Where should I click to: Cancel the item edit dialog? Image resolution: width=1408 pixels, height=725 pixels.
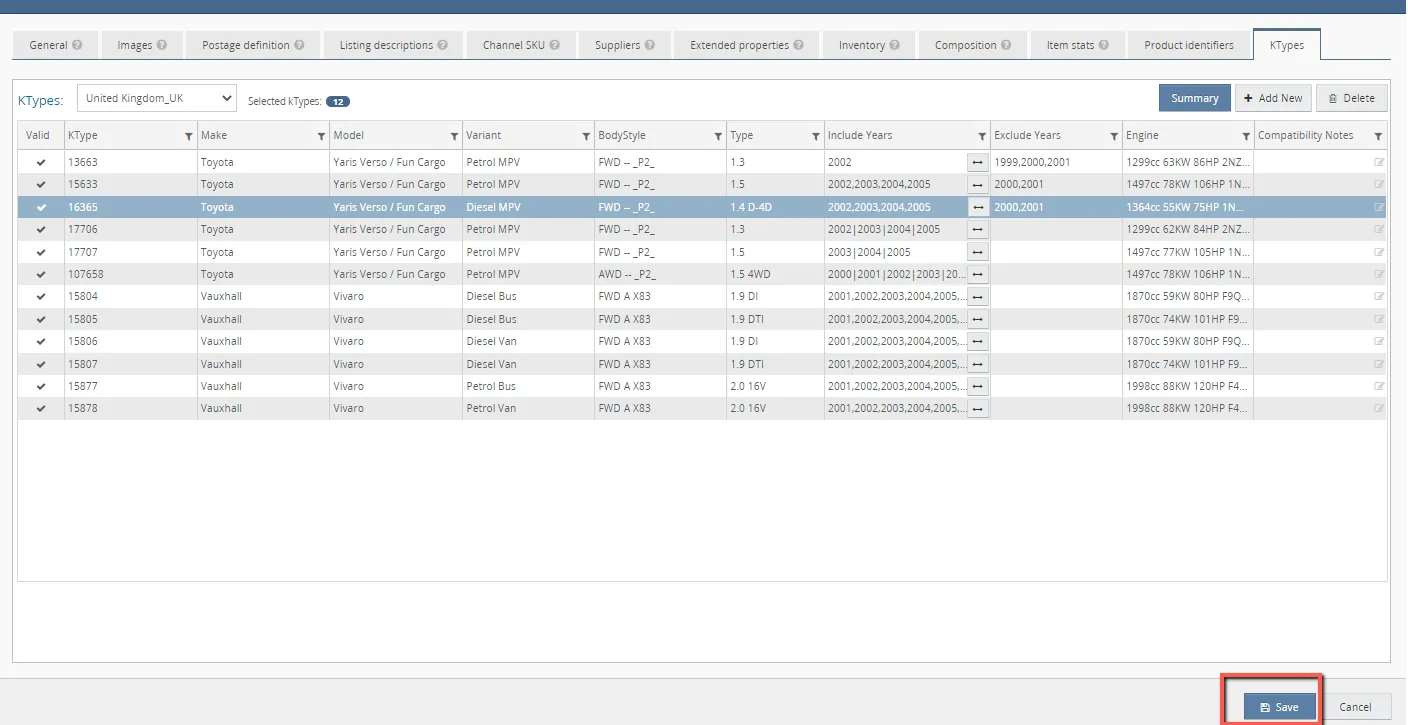point(1355,707)
